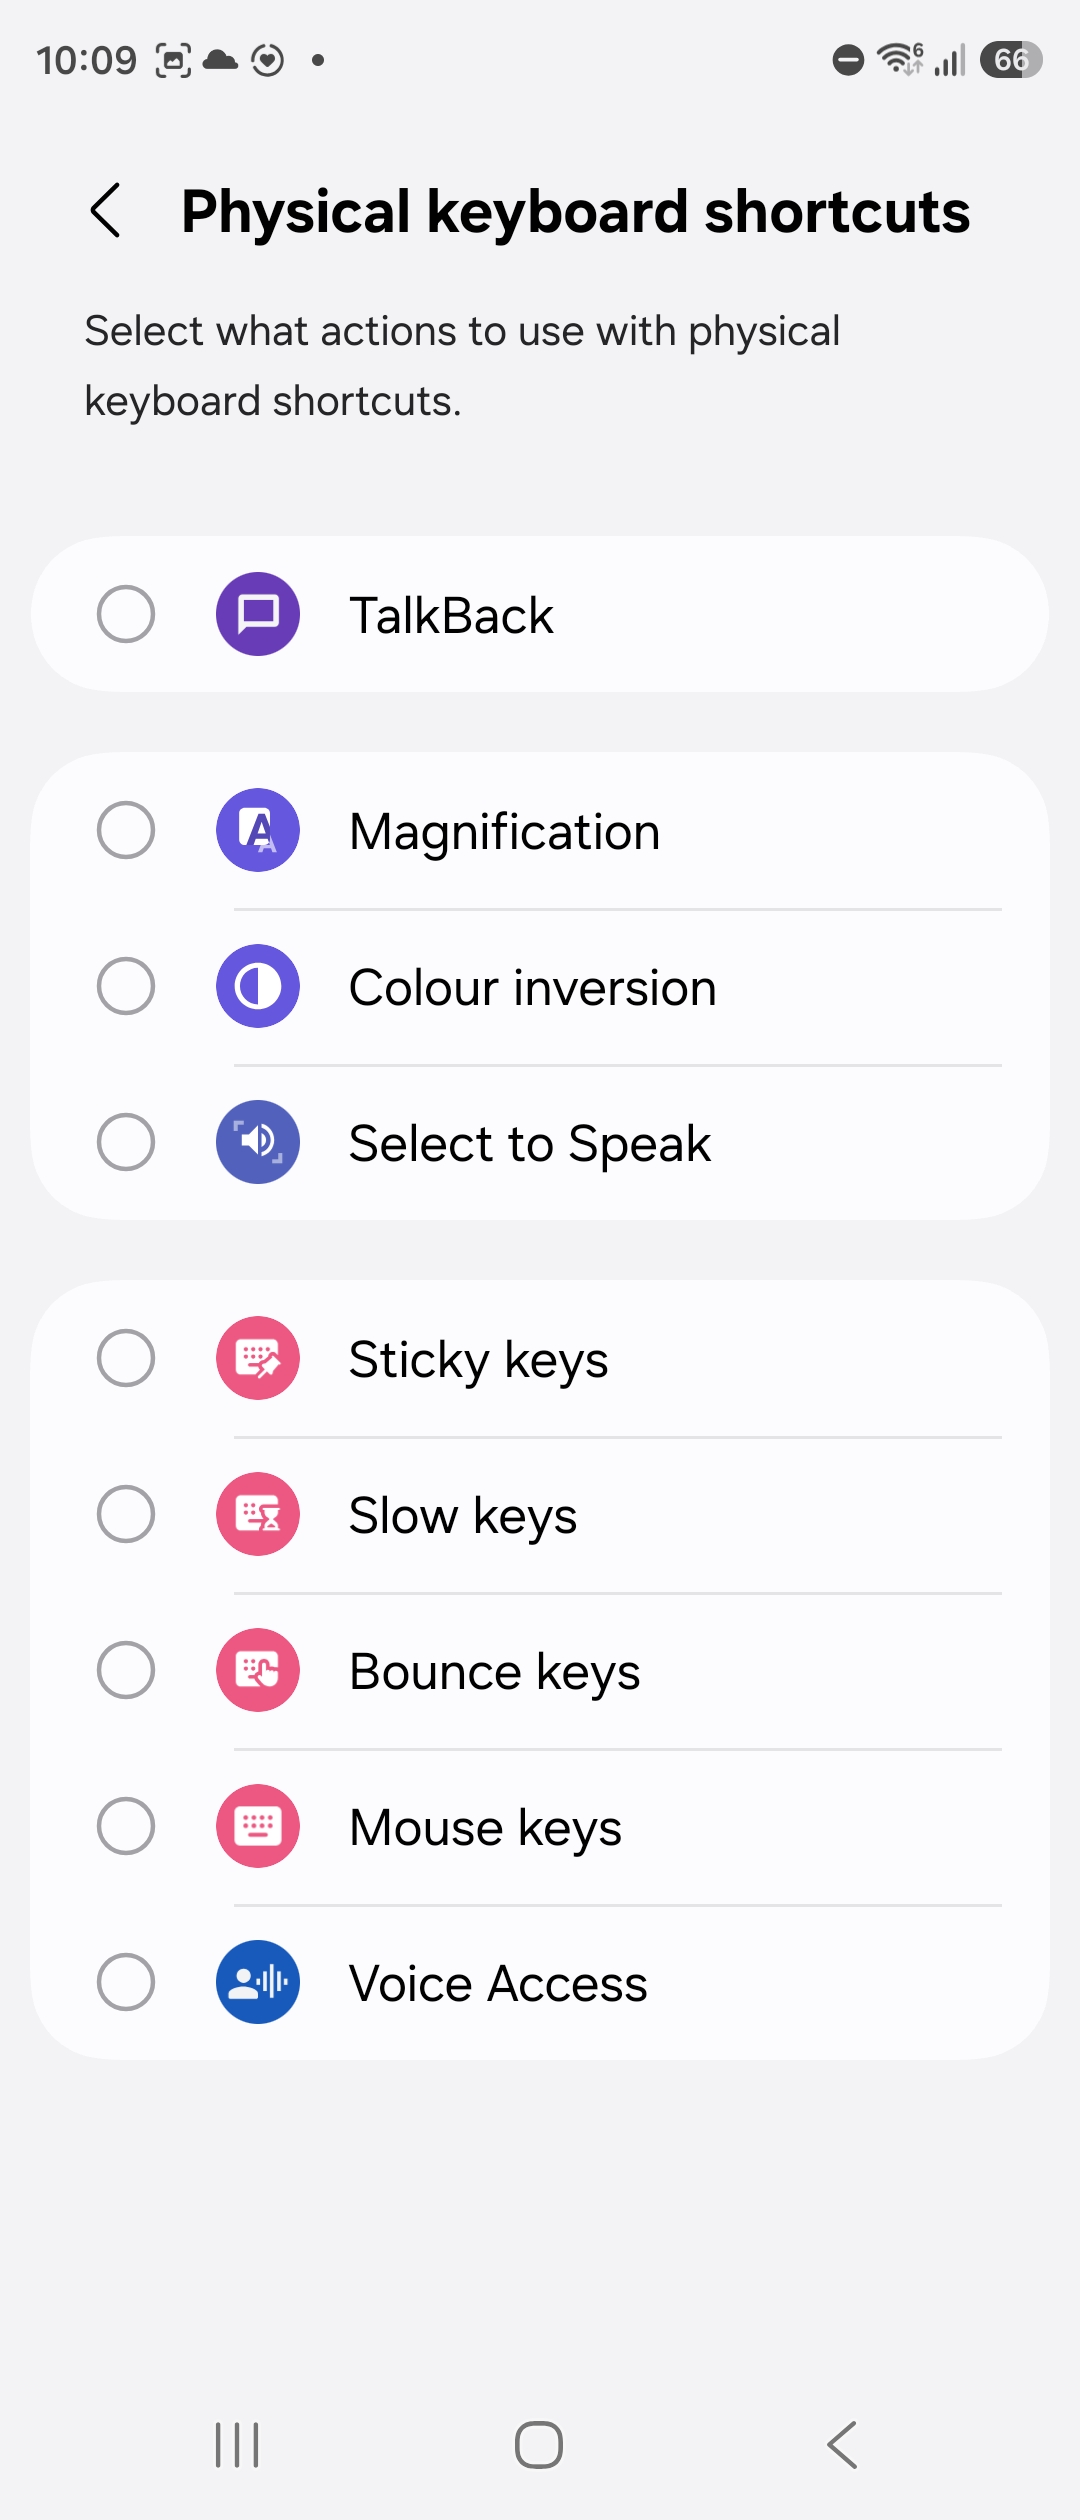
Task: Select the TalkBack radio button
Action: tap(126, 614)
